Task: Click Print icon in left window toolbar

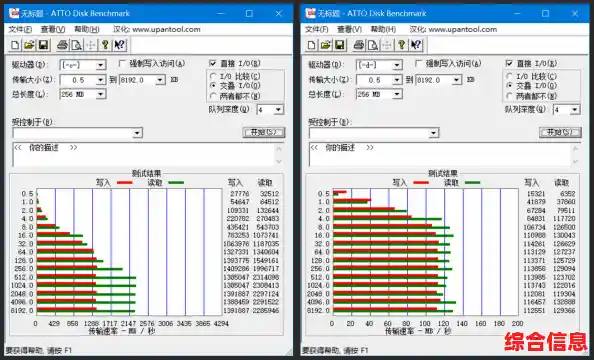Action: click(x=62, y=45)
